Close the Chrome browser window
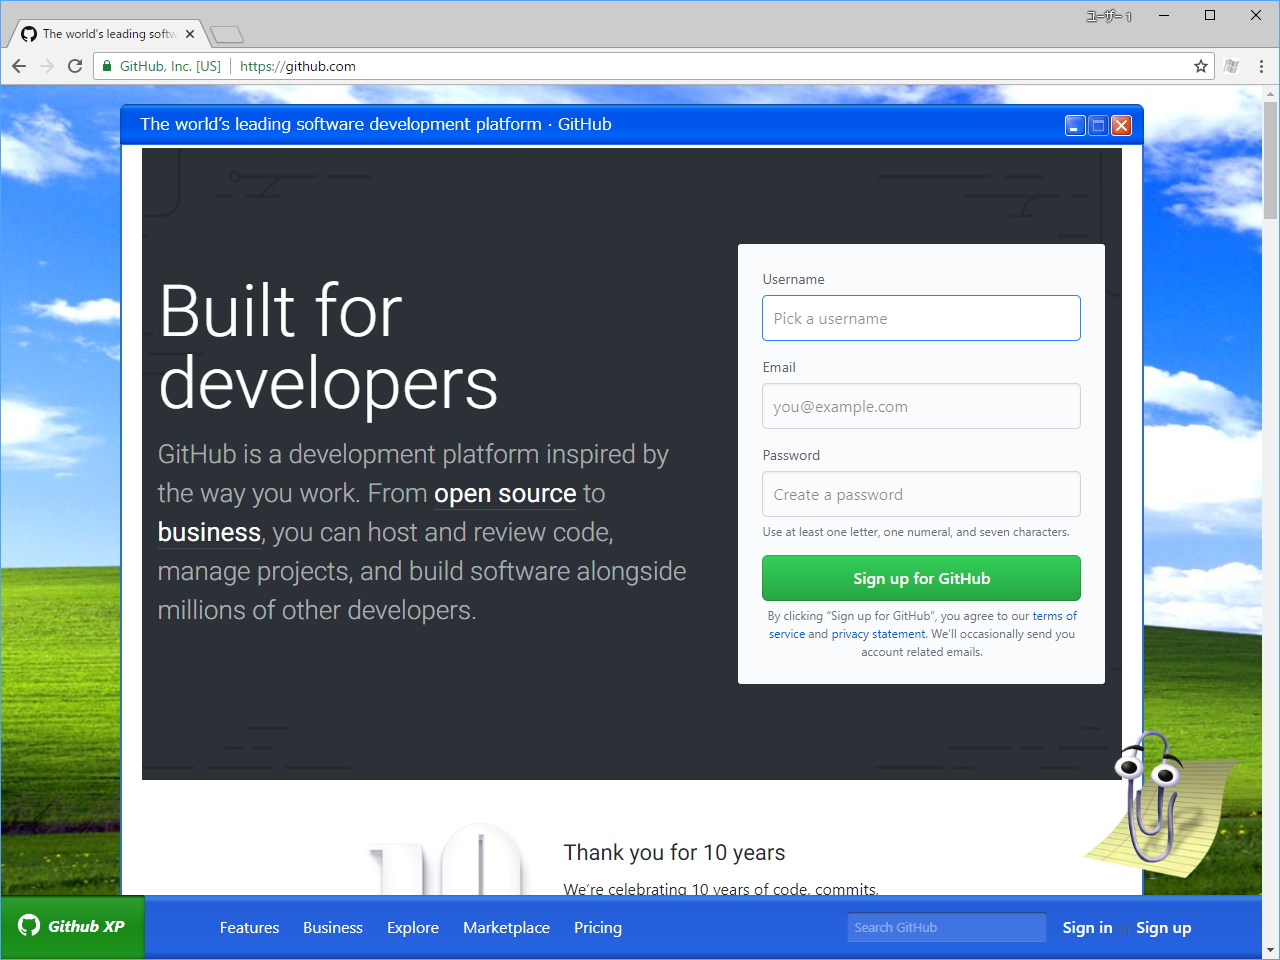Image resolution: width=1280 pixels, height=960 pixels. point(1256,15)
